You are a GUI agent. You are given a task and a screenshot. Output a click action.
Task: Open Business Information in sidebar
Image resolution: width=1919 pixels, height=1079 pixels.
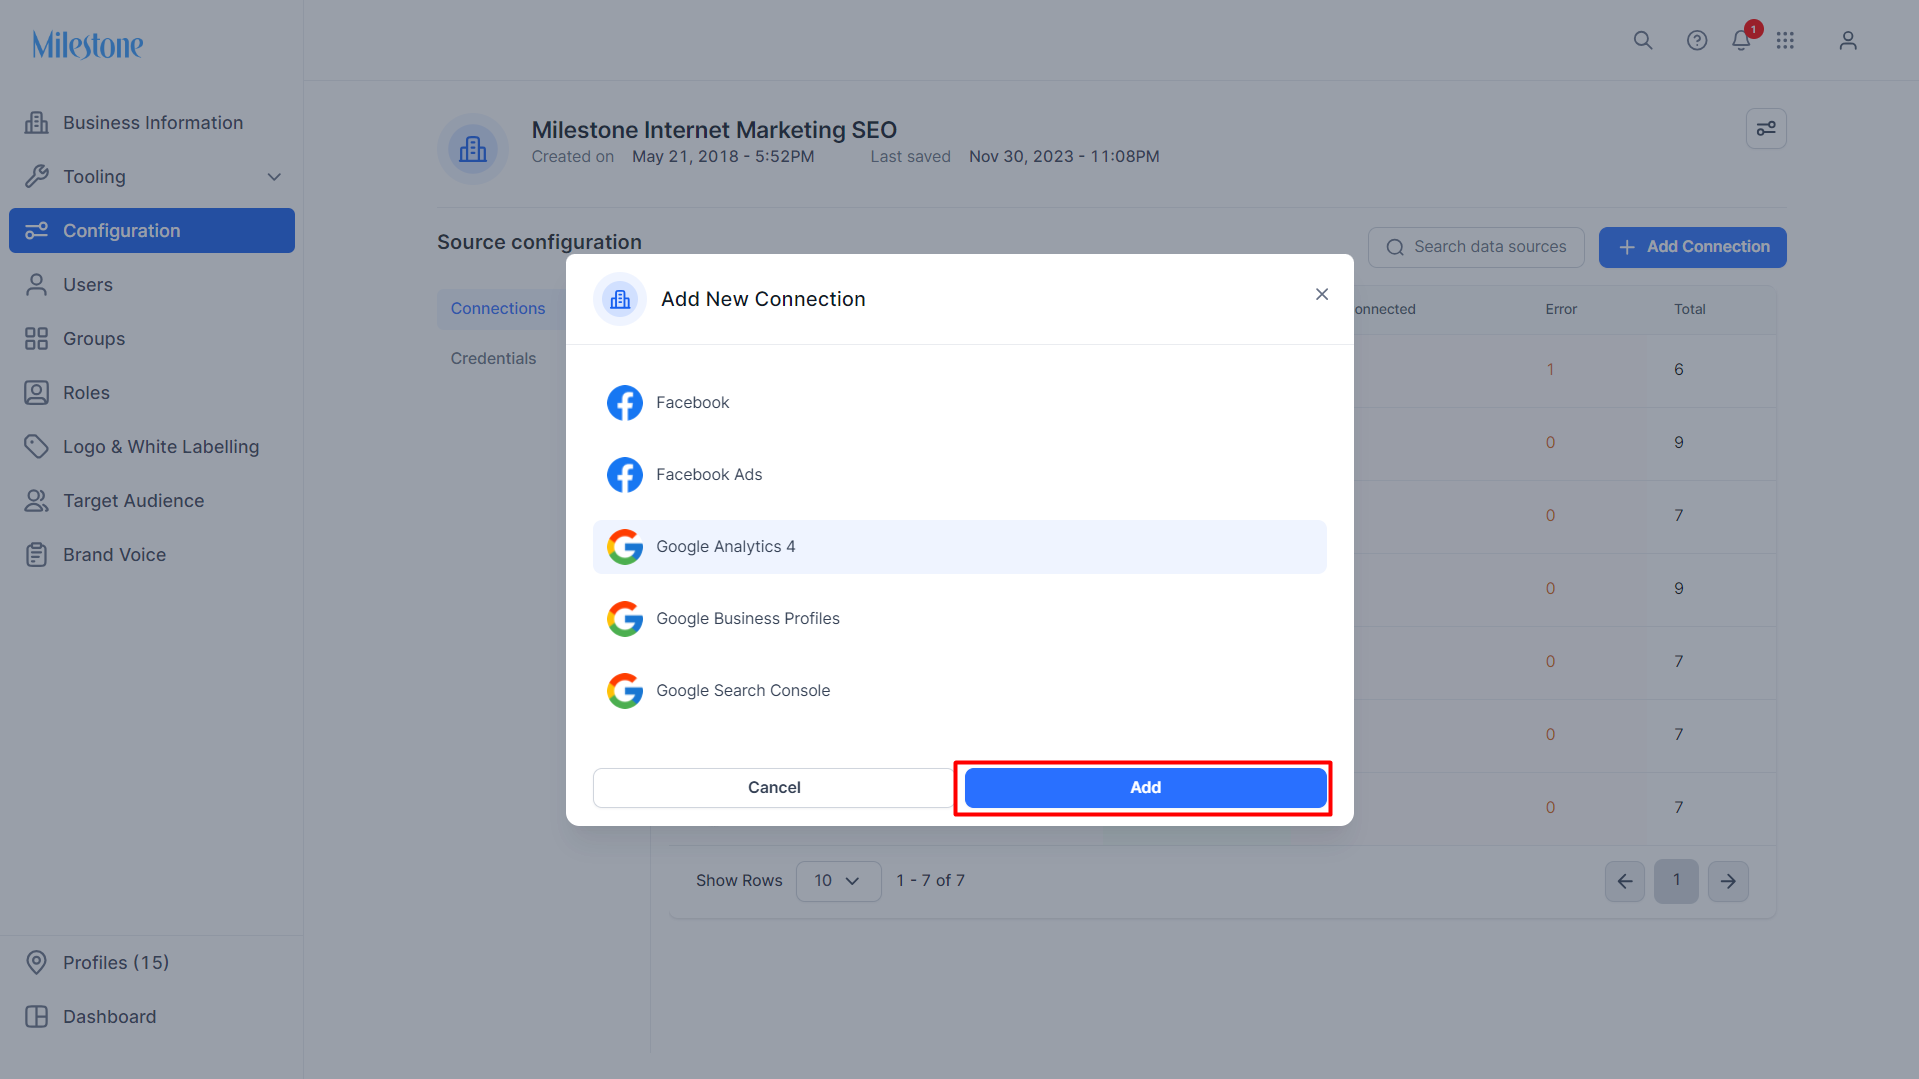point(152,123)
